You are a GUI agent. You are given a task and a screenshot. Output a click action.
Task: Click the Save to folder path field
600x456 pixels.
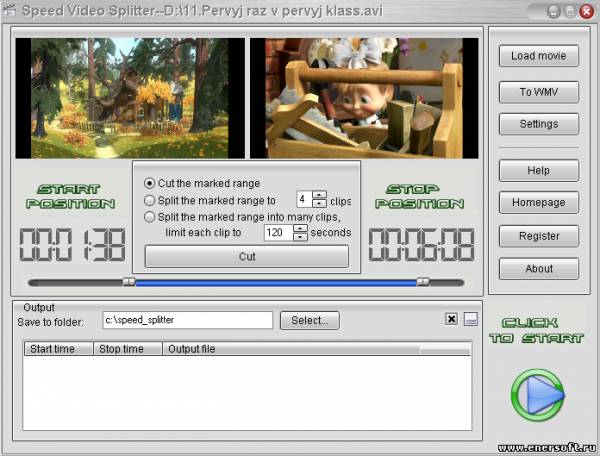tap(188, 320)
